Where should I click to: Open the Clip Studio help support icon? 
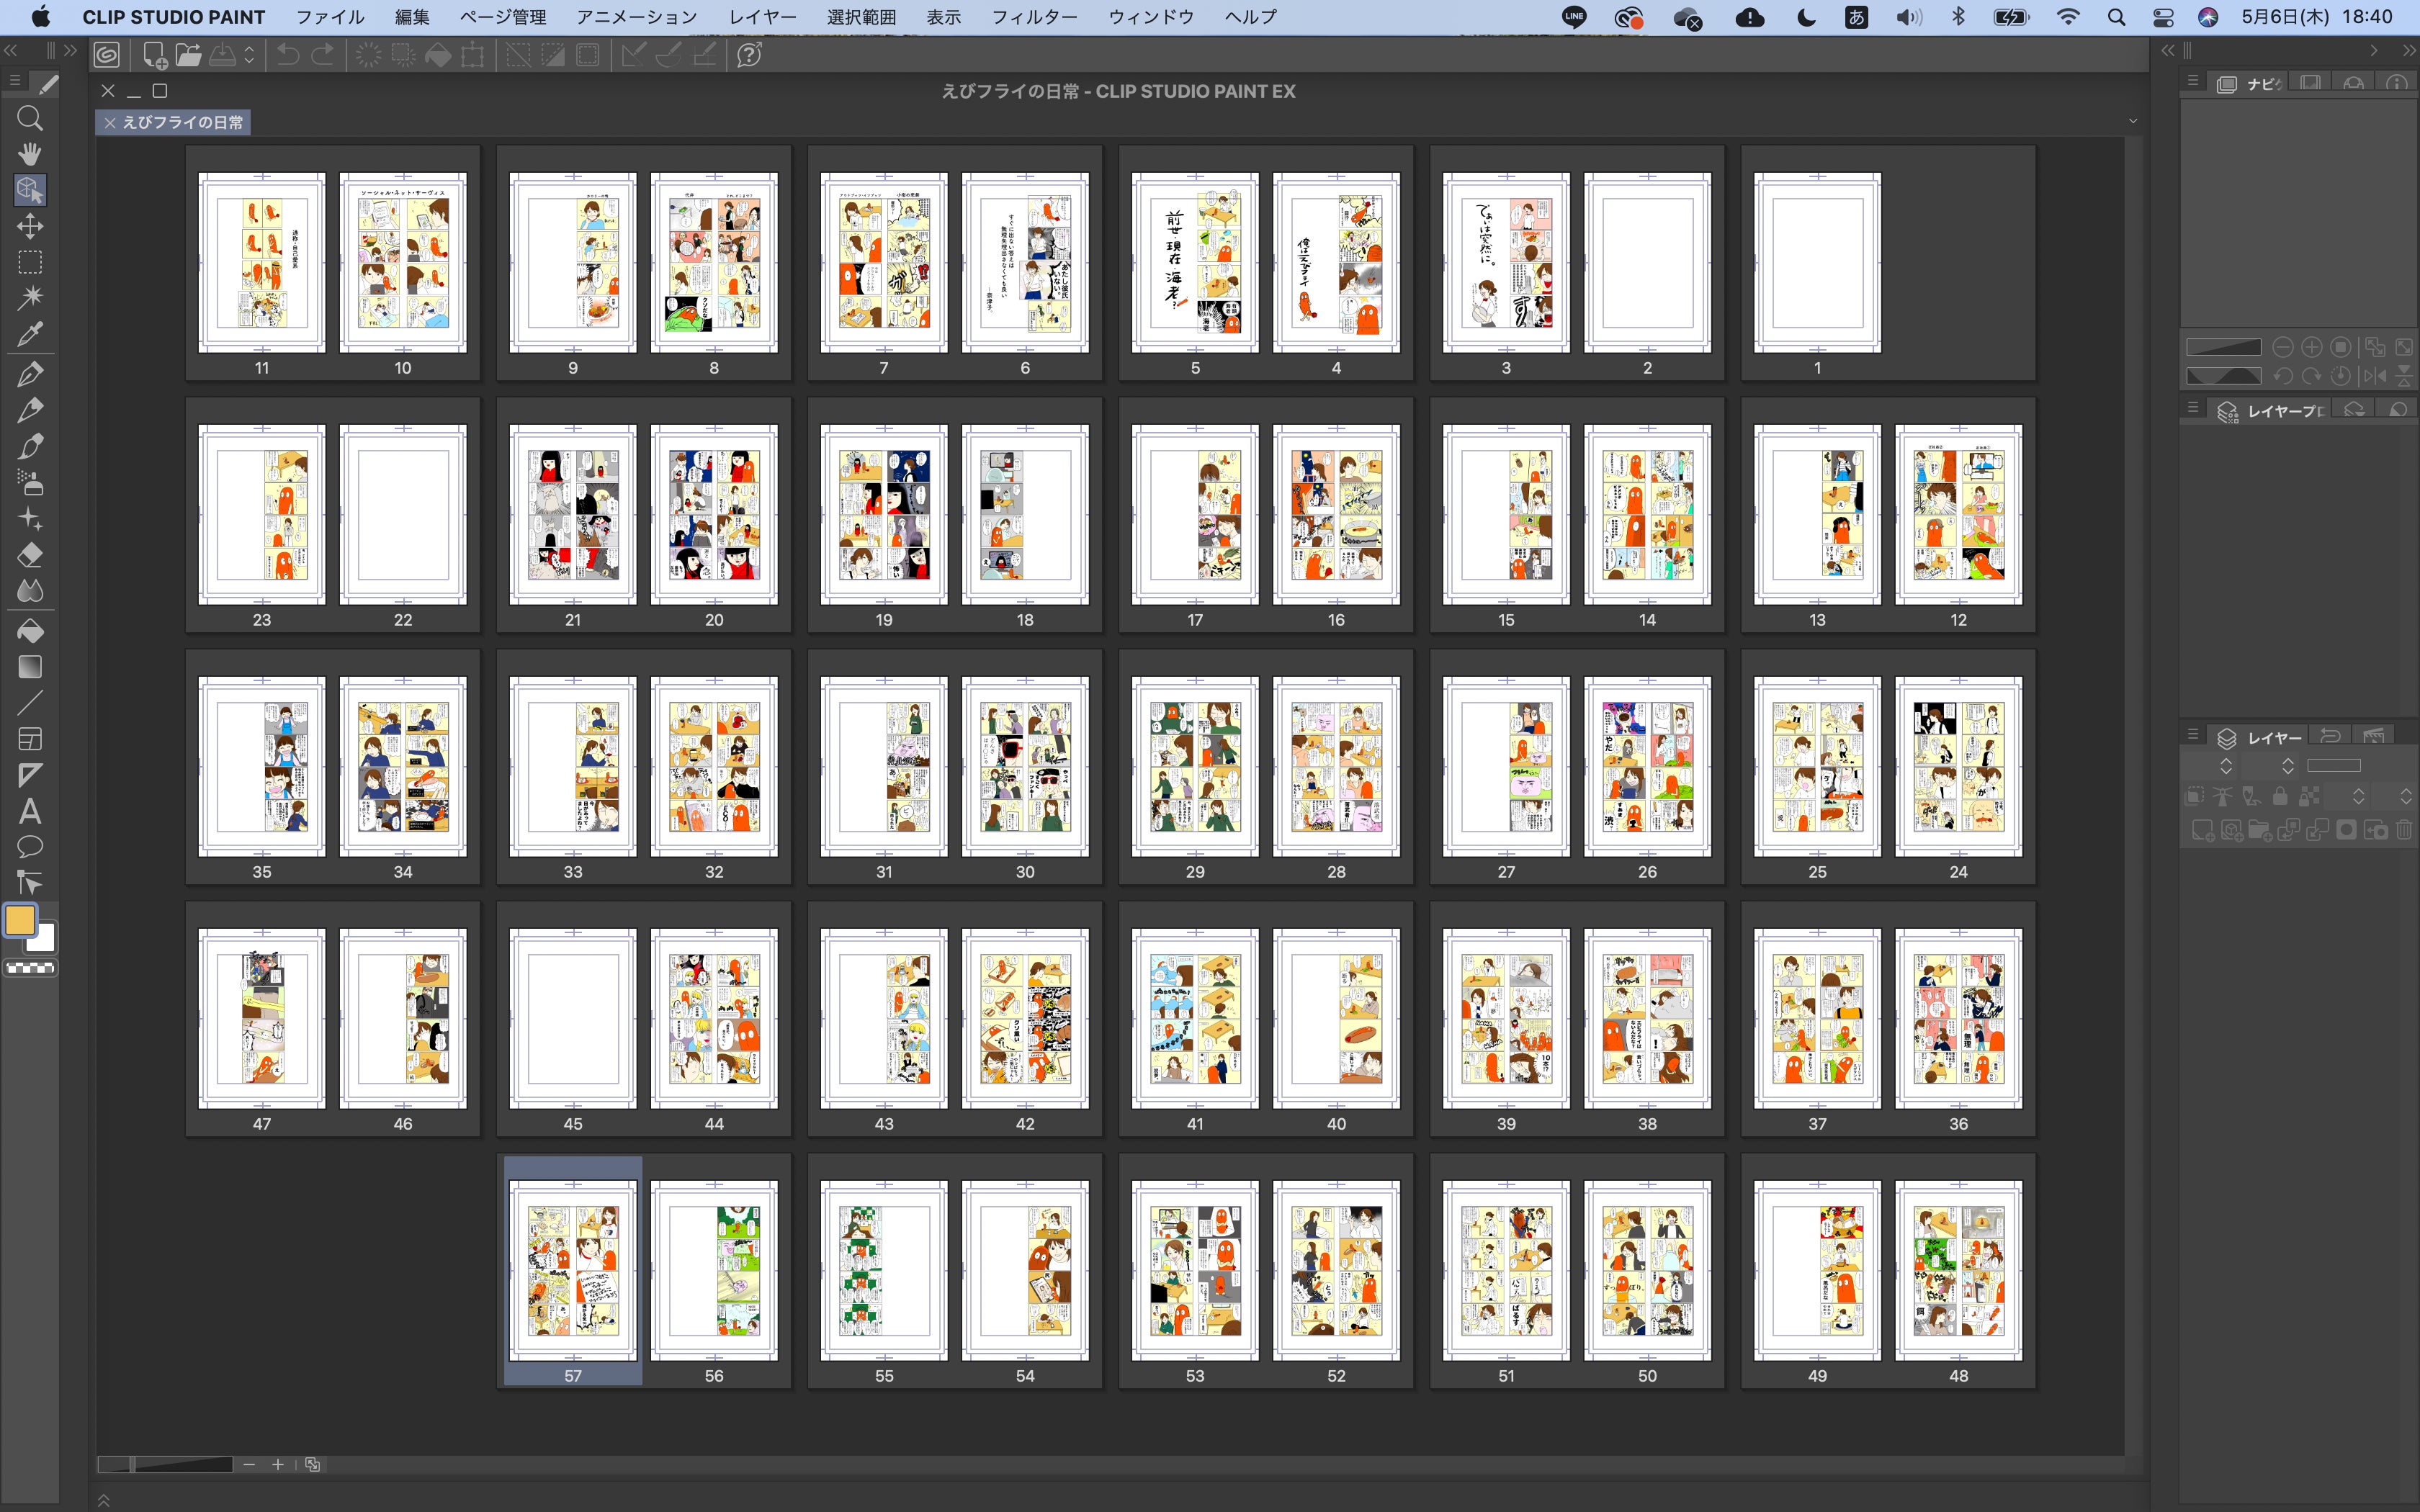749,55
